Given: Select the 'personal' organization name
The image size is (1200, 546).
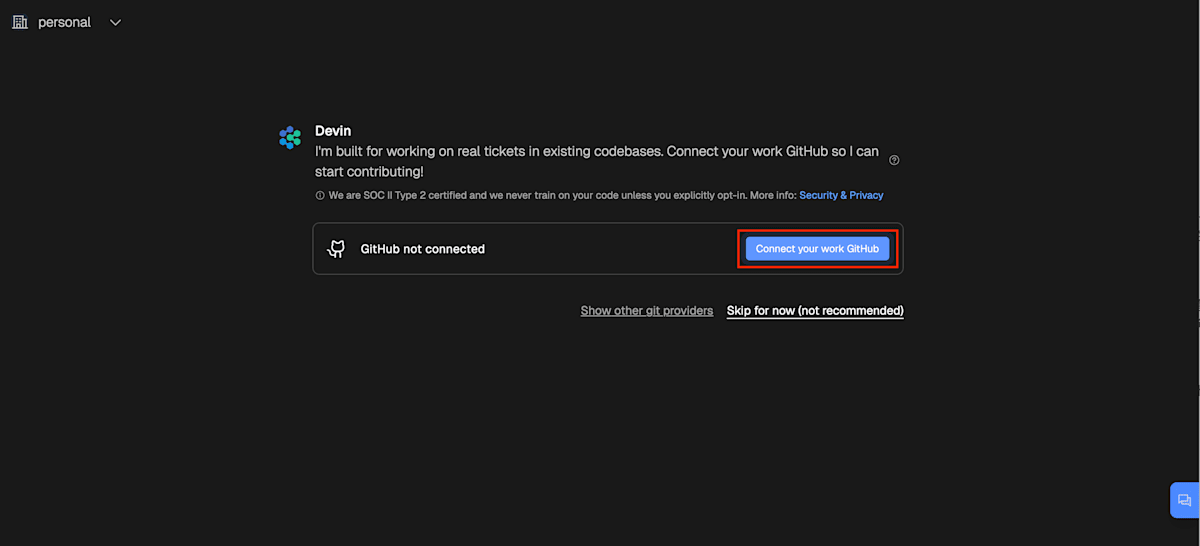Looking at the screenshot, I should [x=64, y=22].
